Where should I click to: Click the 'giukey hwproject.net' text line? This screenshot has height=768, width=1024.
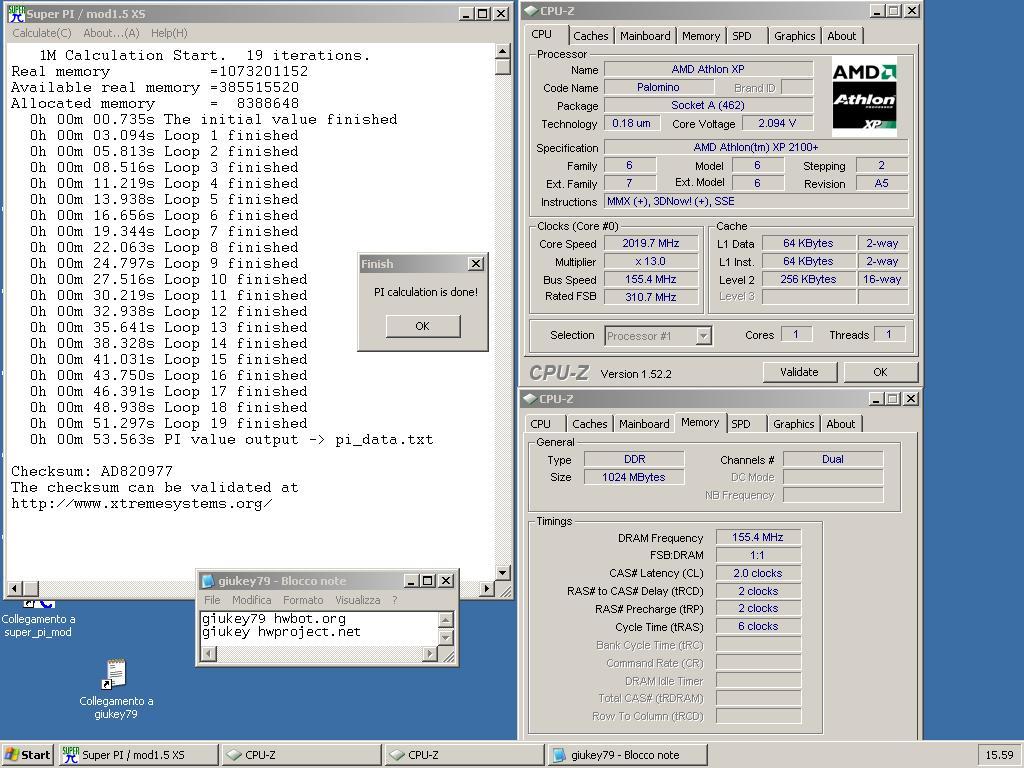[281, 632]
